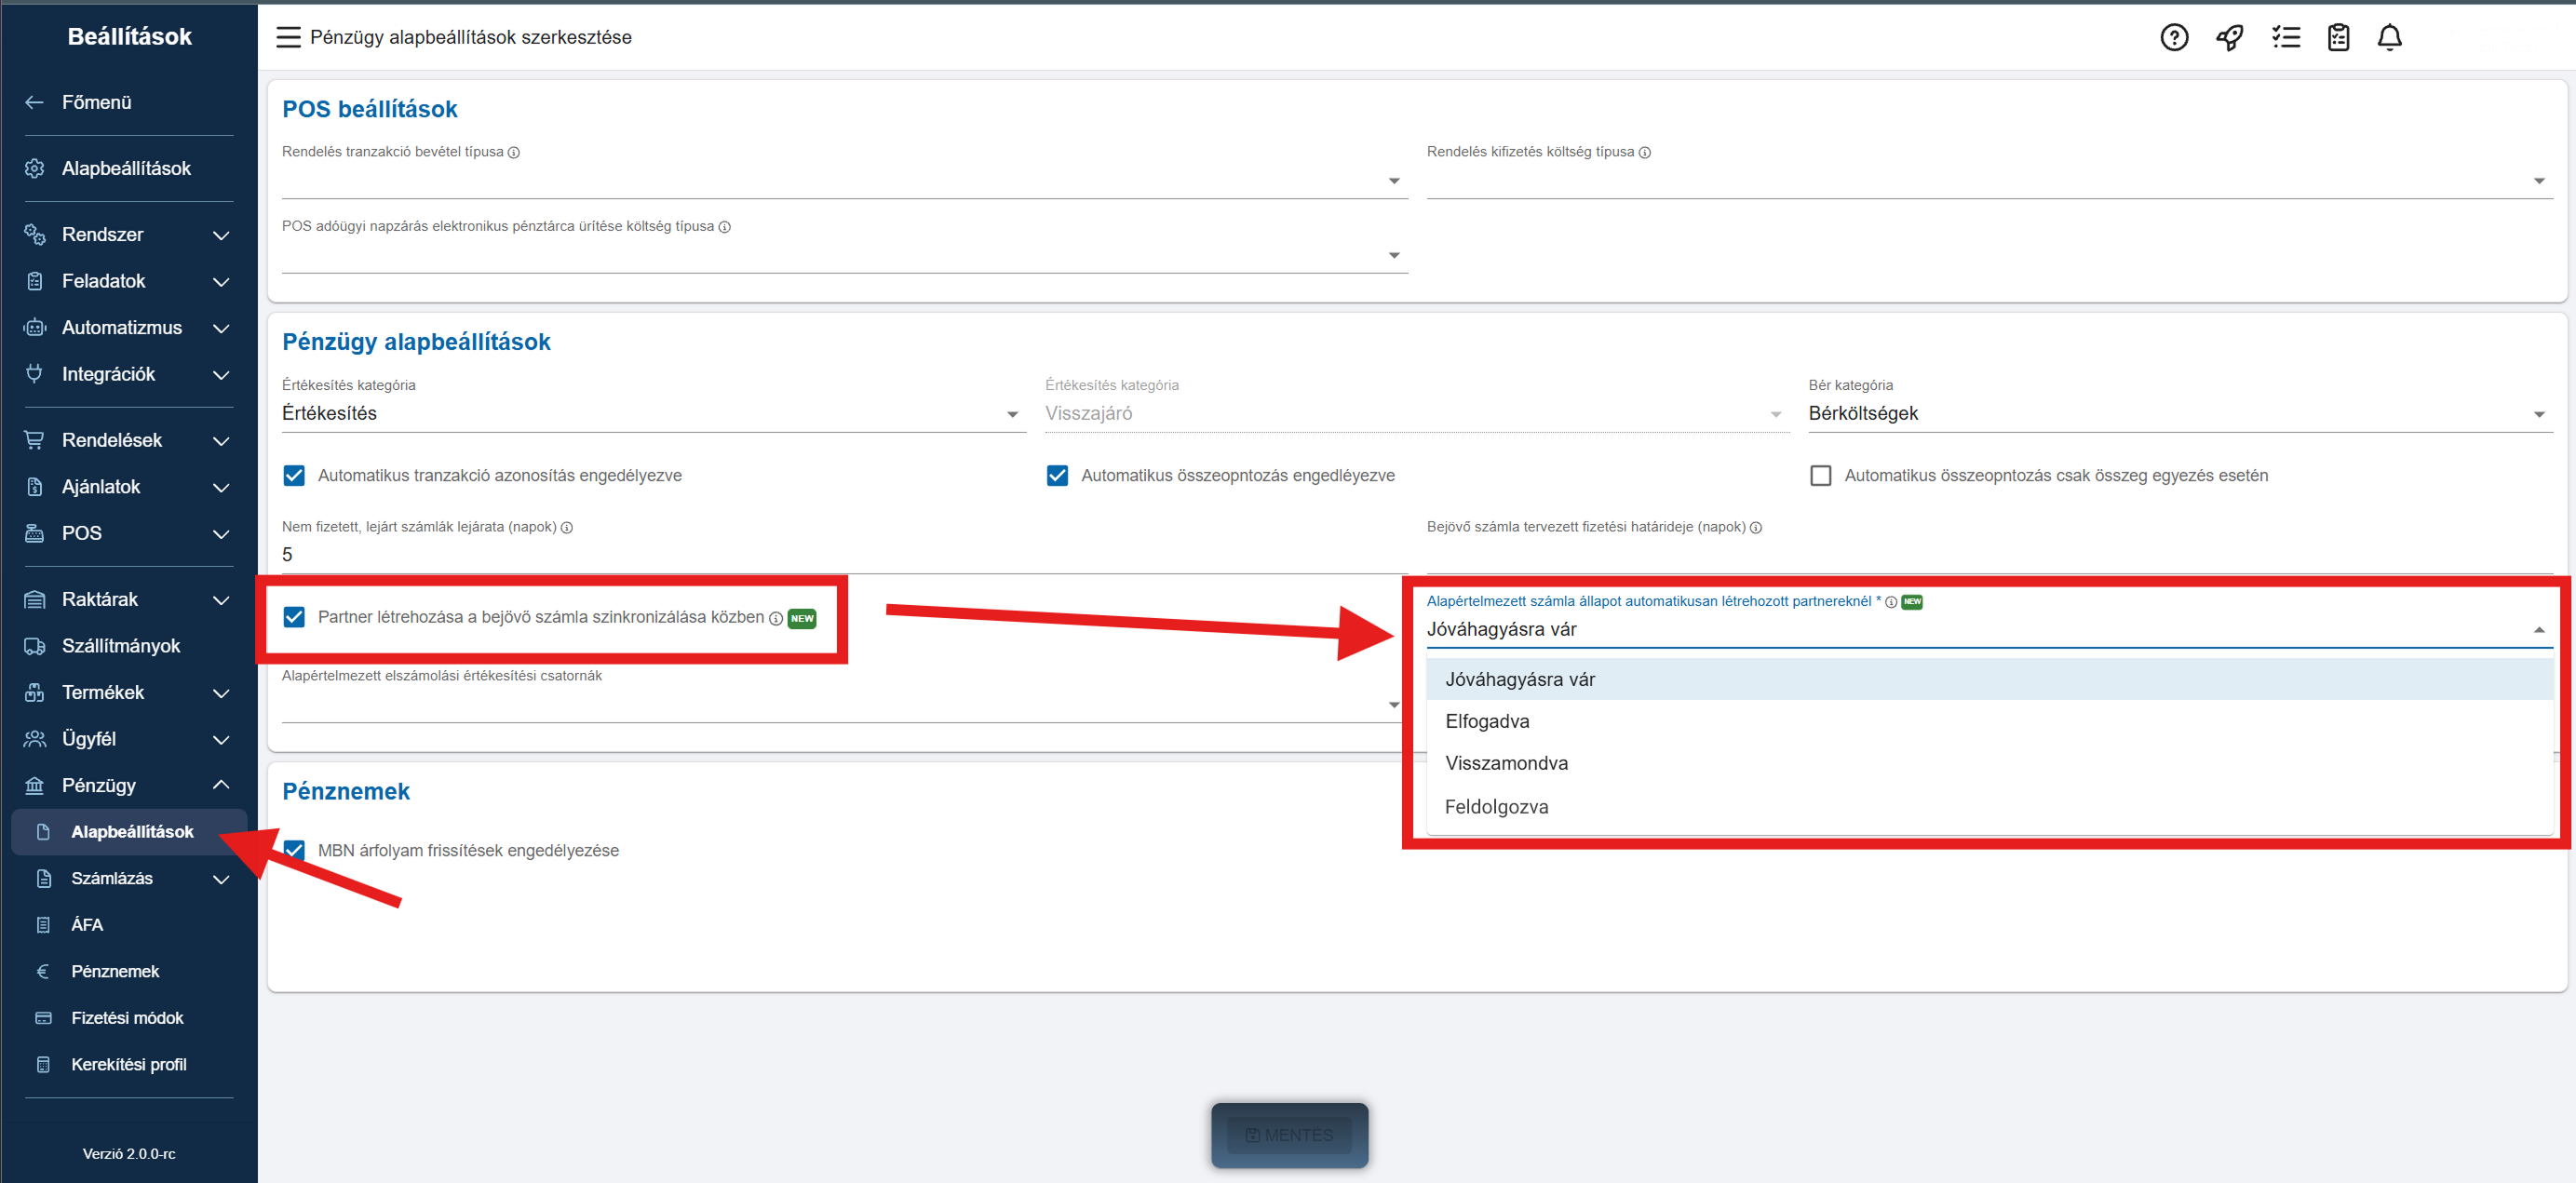The height and width of the screenshot is (1183, 2576).
Task: Toggle MBN árfolyam frissítések engedélyezése checkbox
Action: (294, 850)
